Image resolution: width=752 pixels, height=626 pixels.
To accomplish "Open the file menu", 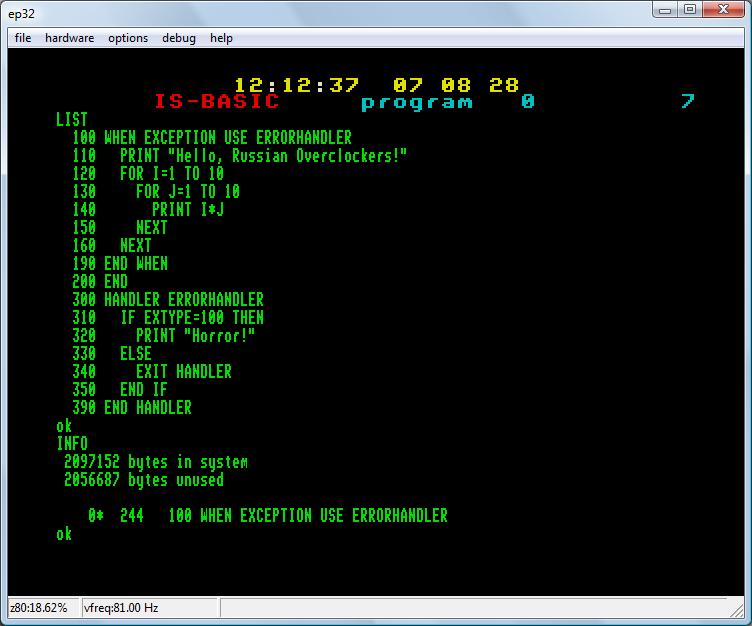I will 23,38.
